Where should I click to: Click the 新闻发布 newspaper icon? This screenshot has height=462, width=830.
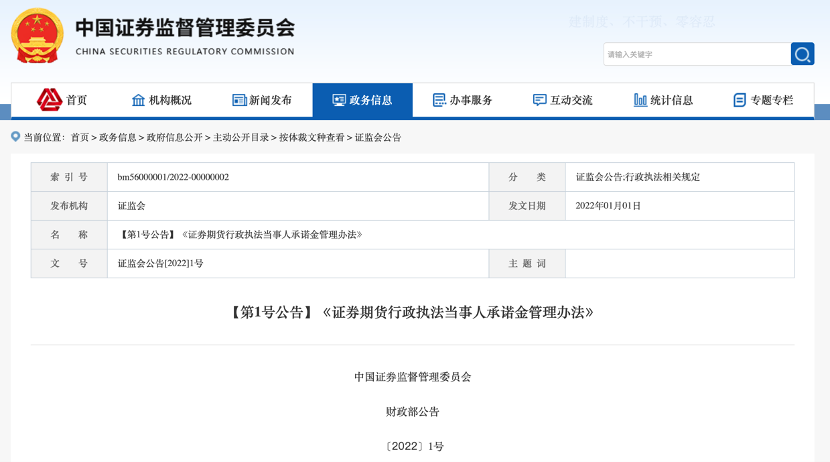[x=239, y=100]
